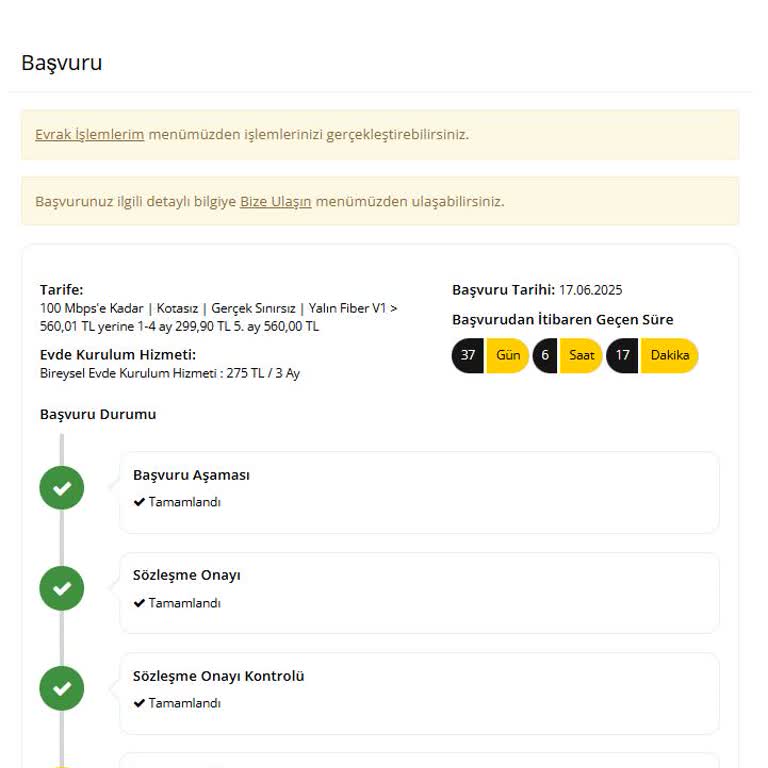768x768 pixels.
Task: Click green check icon beside Başvuru Aşaması
Action: [x=62, y=488]
